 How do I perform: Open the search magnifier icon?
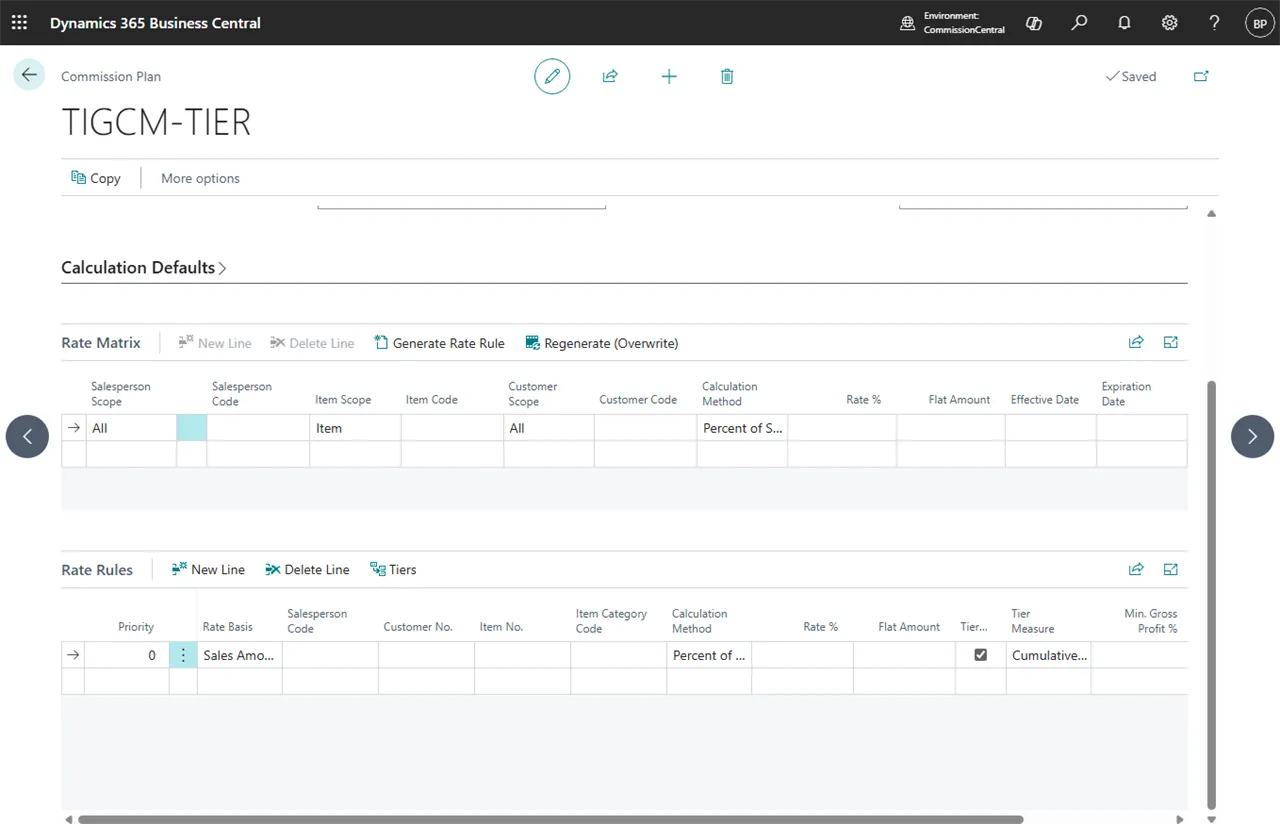tap(1079, 22)
